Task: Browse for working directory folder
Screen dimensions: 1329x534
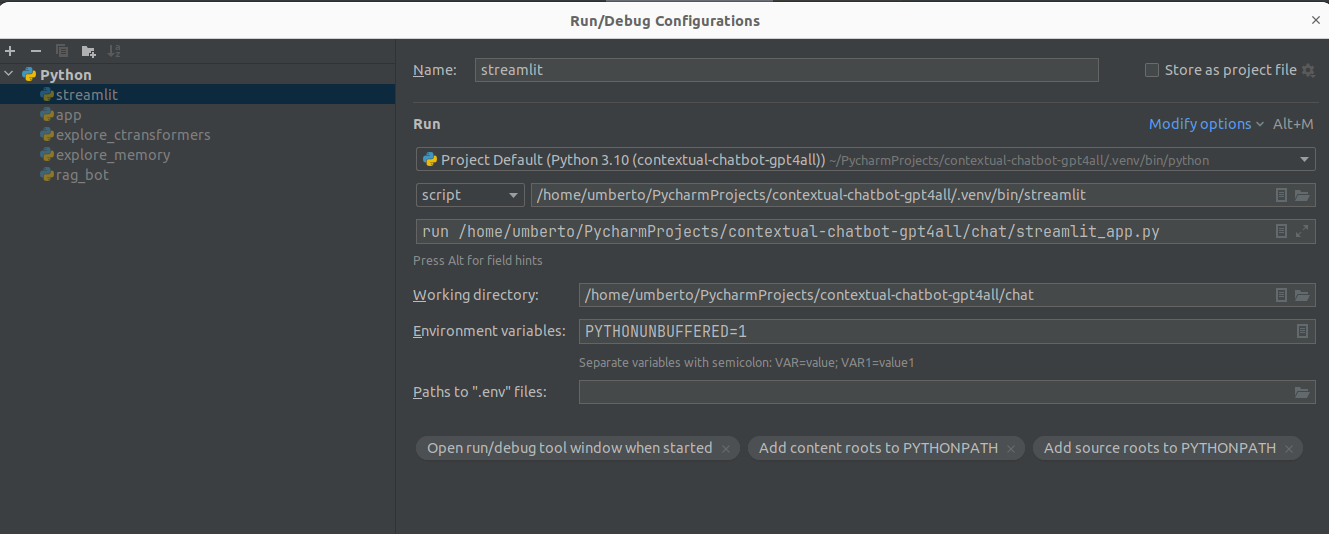Action: point(1302,295)
